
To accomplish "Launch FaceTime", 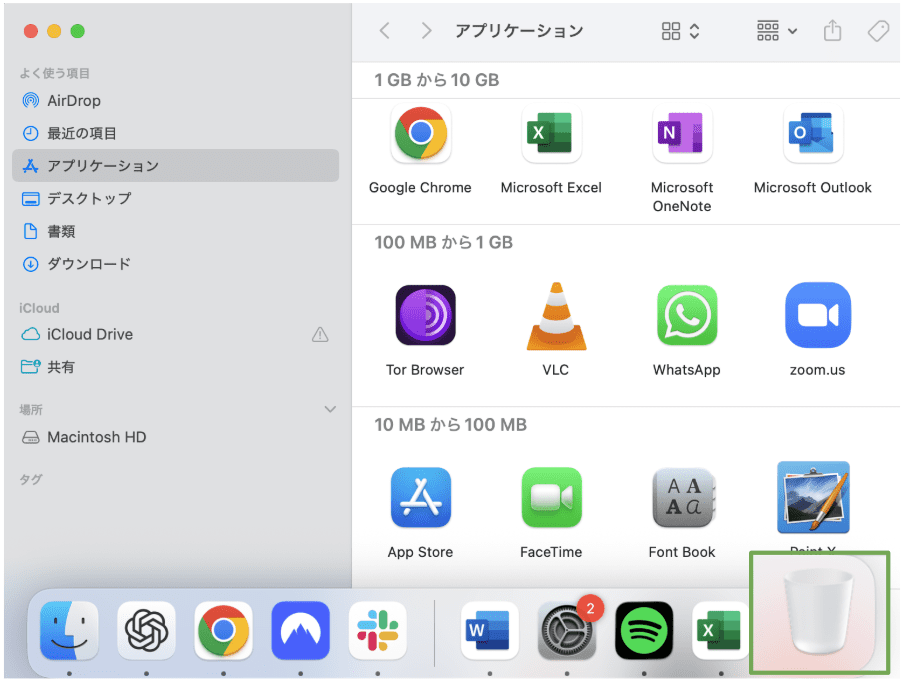I will [x=551, y=497].
